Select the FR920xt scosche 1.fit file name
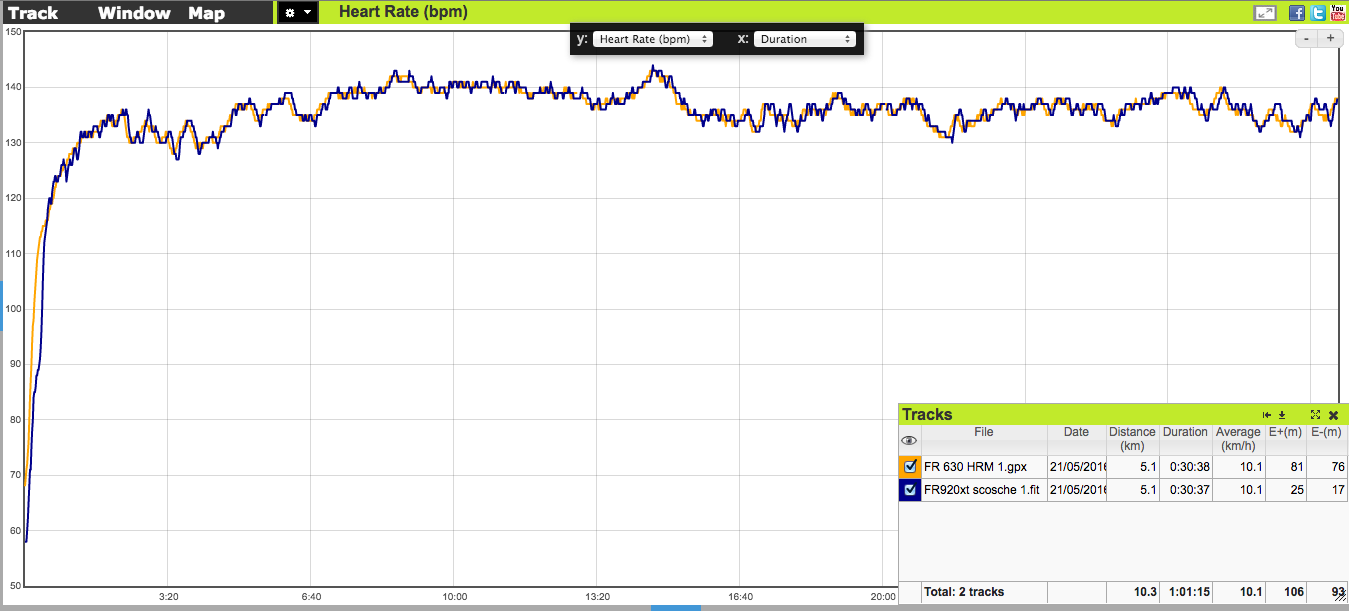The width and height of the screenshot is (1349, 611). point(982,490)
